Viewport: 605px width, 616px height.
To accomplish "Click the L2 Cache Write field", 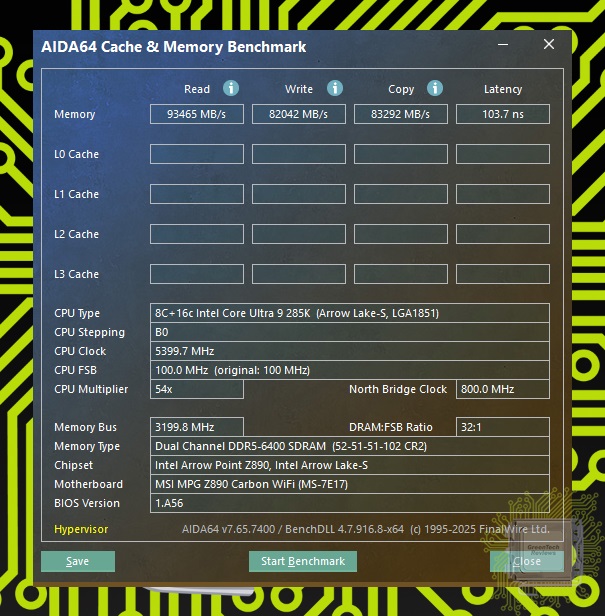I will (299, 234).
